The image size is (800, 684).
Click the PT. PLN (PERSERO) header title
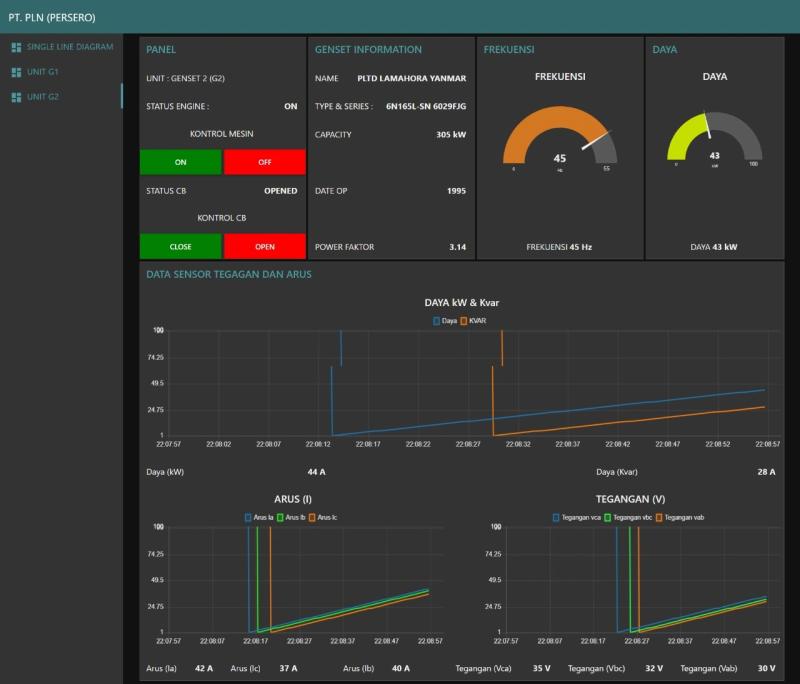[52, 17]
